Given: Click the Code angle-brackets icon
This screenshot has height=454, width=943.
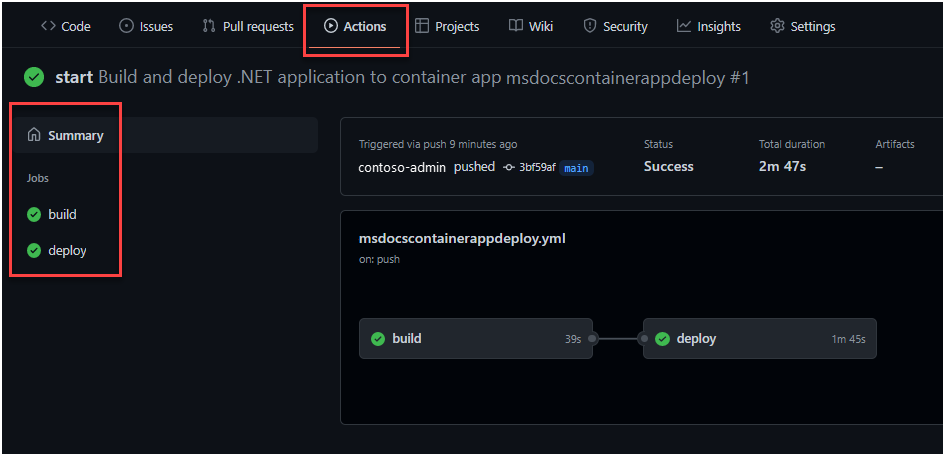Looking at the screenshot, I should 48,26.
